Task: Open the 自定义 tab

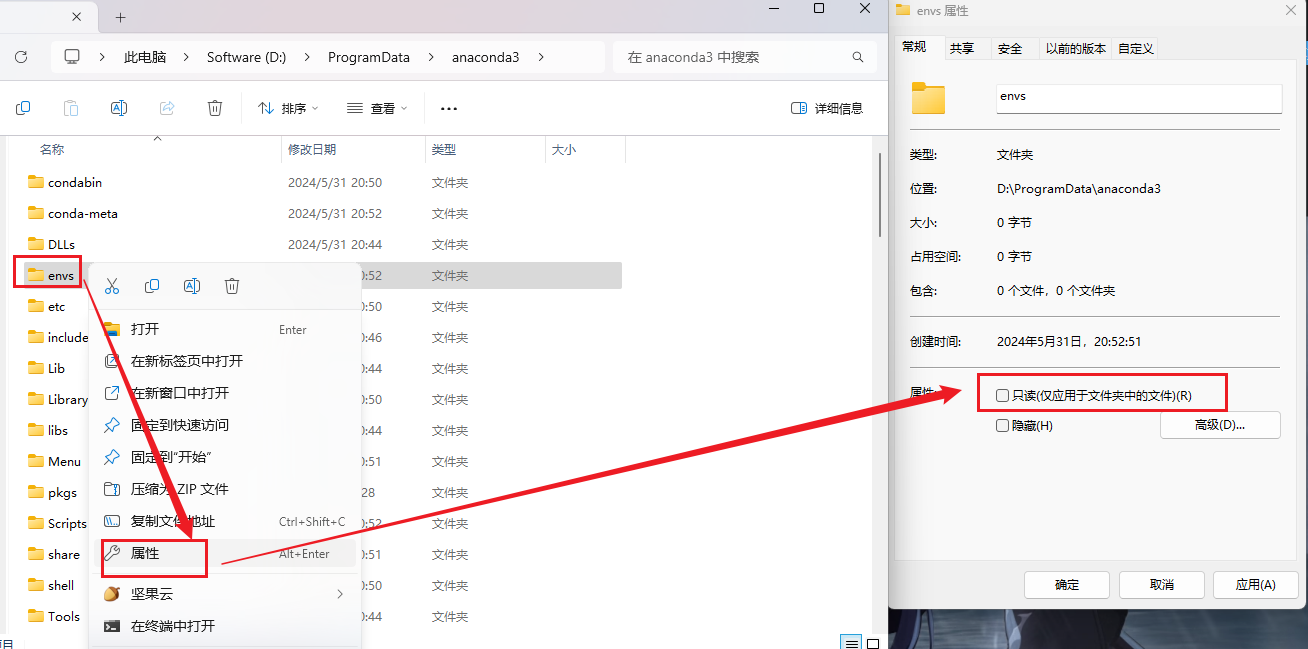Action: click(x=1136, y=48)
